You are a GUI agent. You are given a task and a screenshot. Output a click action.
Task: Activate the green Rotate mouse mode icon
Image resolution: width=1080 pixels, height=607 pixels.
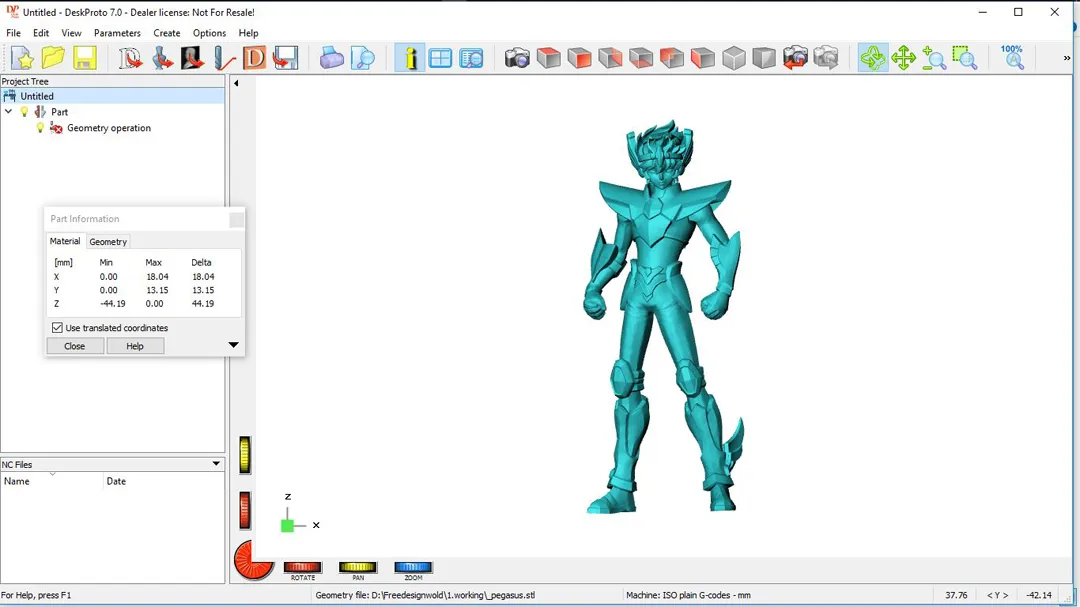click(873, 58)
